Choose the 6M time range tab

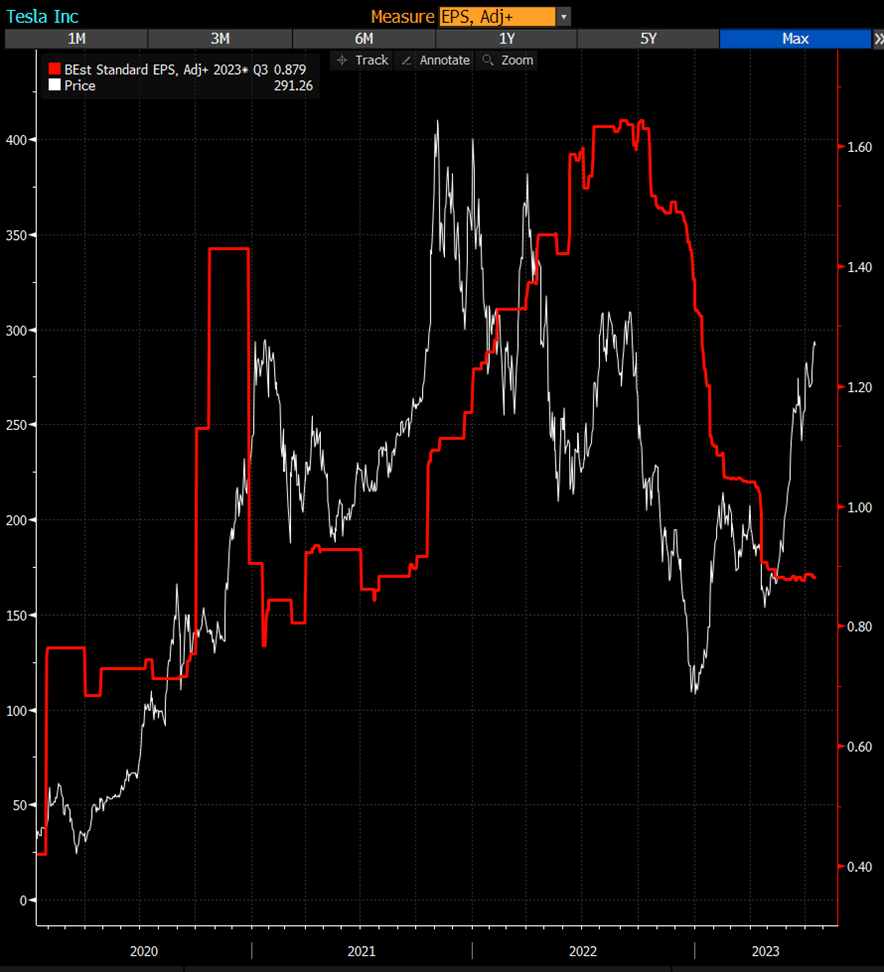click(x=363, y=38)
